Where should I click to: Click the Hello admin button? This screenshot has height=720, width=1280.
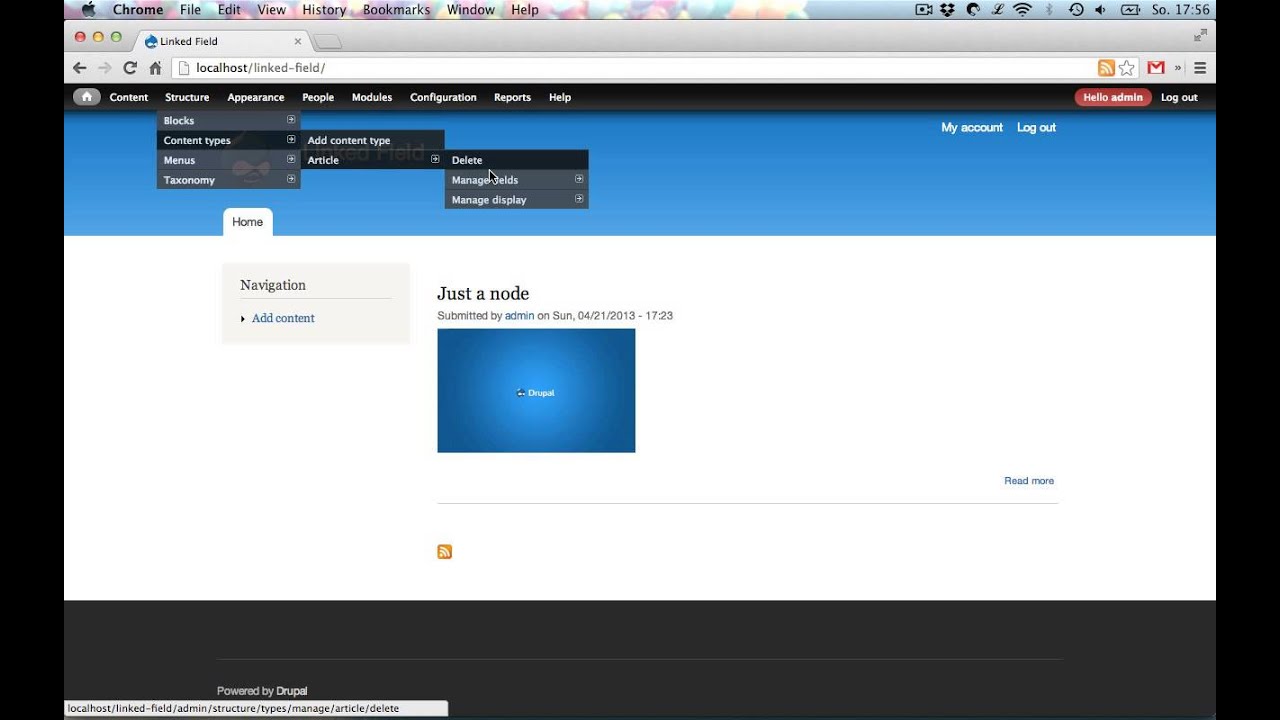[1113, 97]
